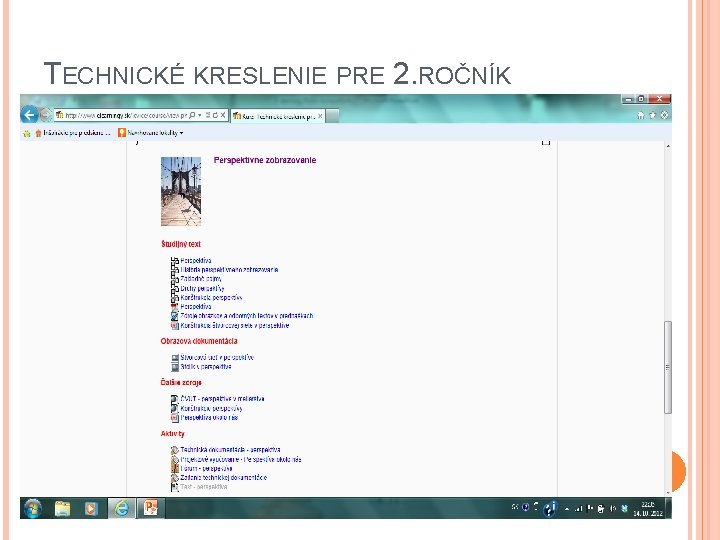Open the browser Tools gear icon
This screenshot has width=720, height=540.
(664, 115)
